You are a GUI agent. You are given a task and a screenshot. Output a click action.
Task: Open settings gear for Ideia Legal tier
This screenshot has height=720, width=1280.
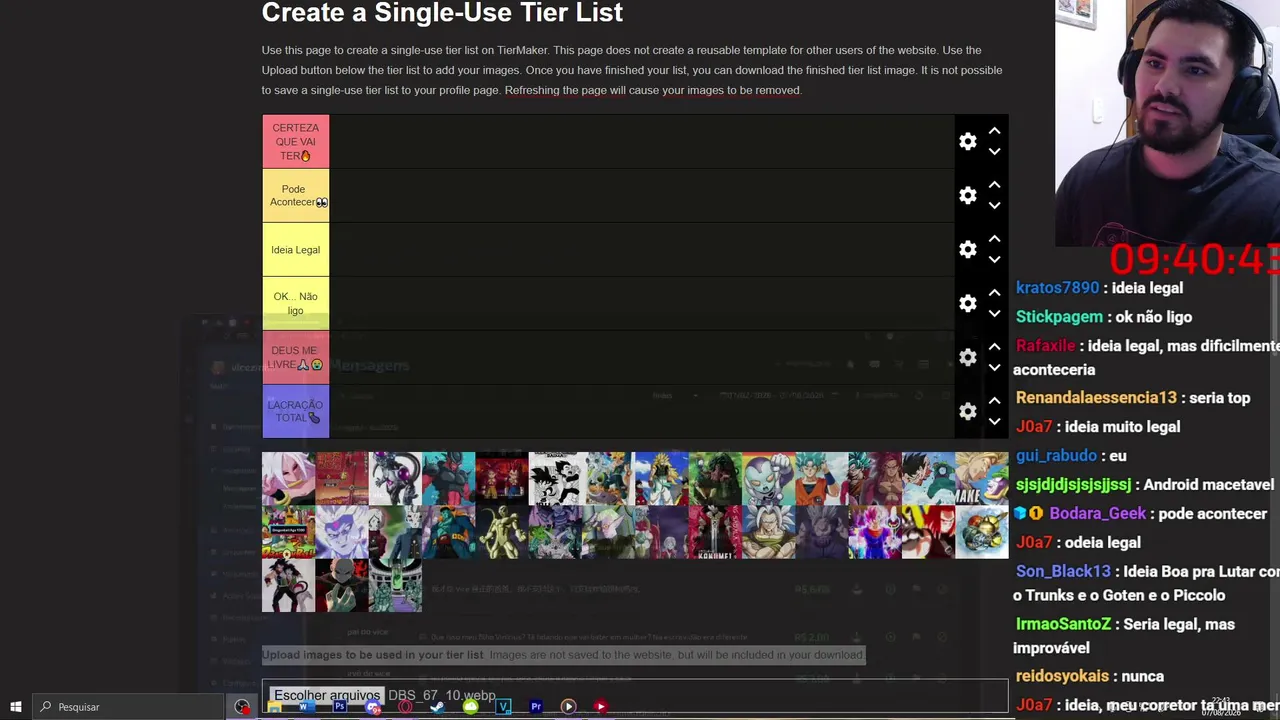click(967, 250)
